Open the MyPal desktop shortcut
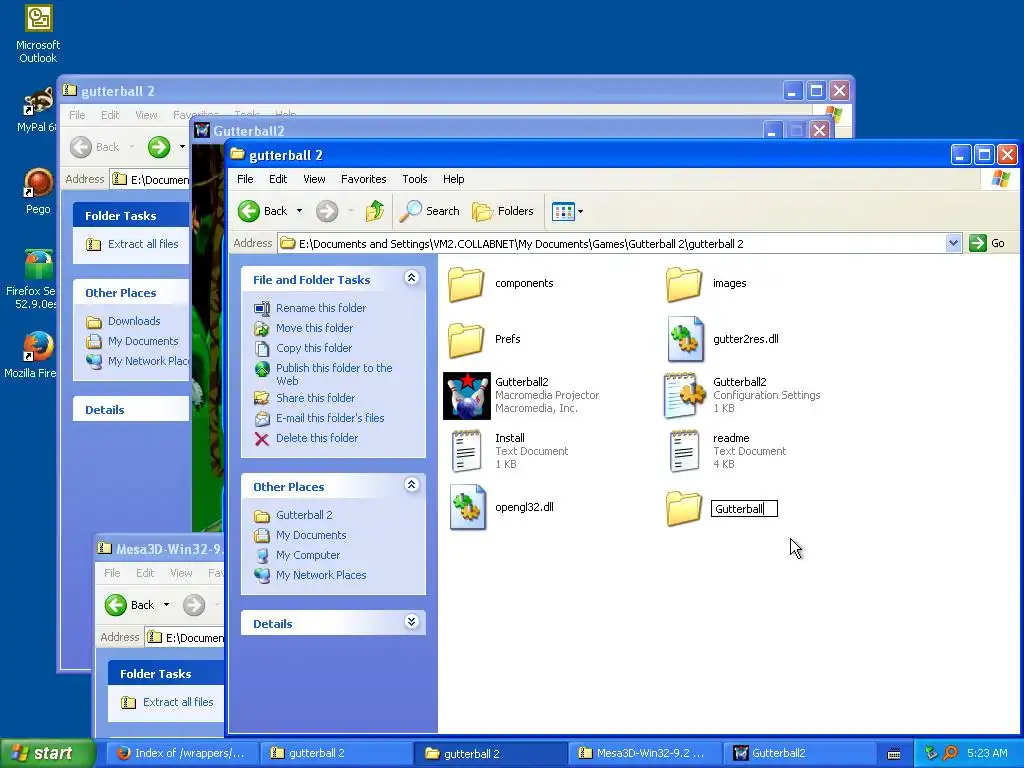 click(x=37, y=108)
